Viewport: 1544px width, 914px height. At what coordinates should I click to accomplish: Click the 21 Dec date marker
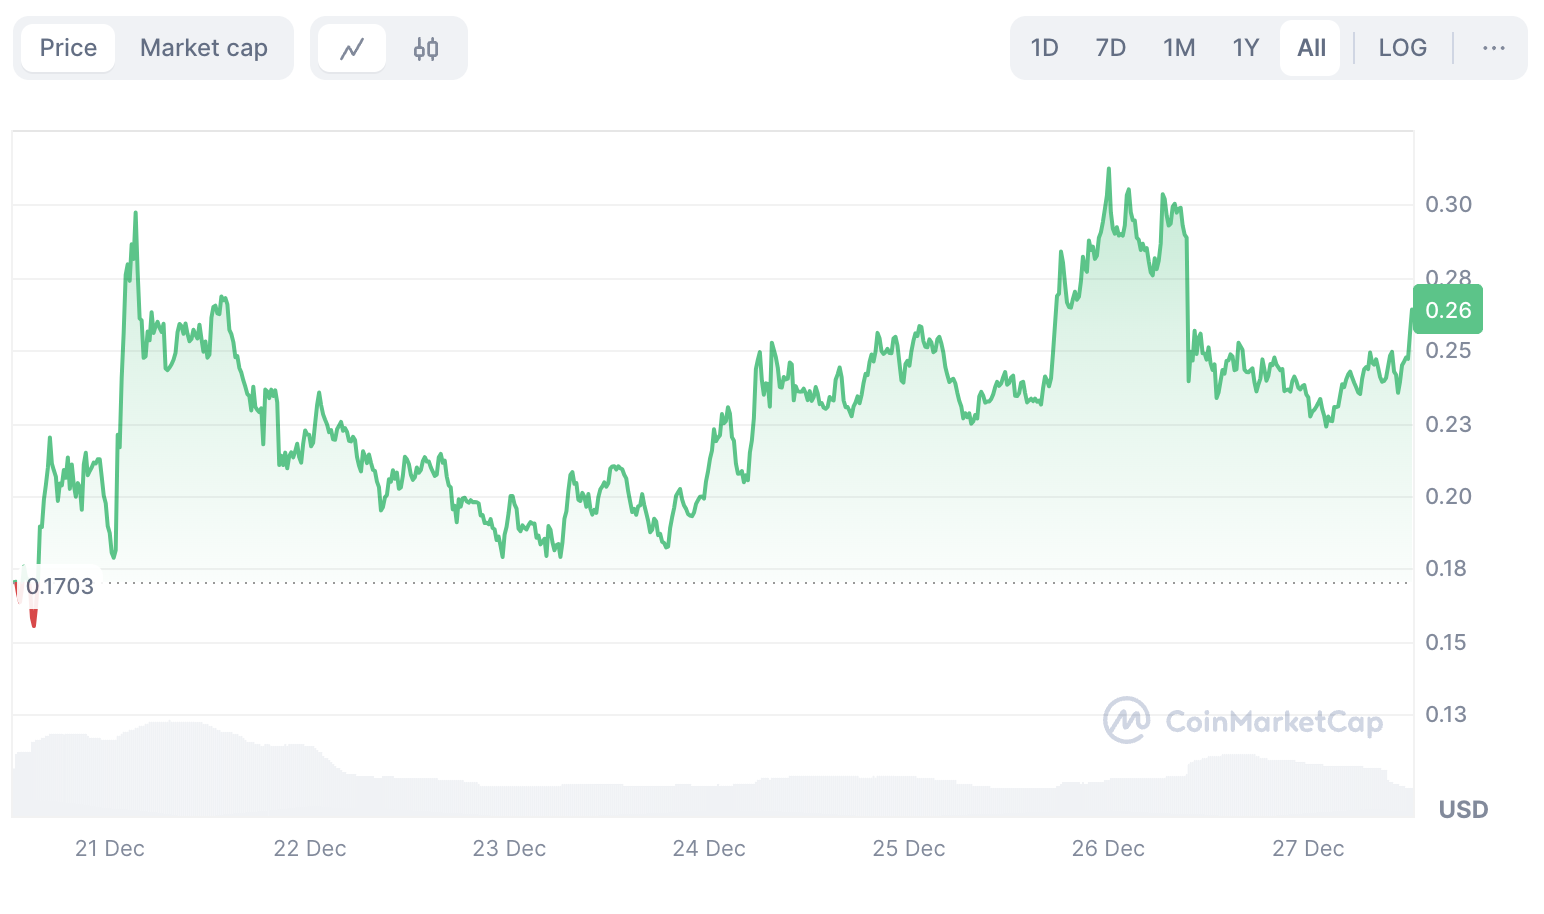click(x=110, y=849)
